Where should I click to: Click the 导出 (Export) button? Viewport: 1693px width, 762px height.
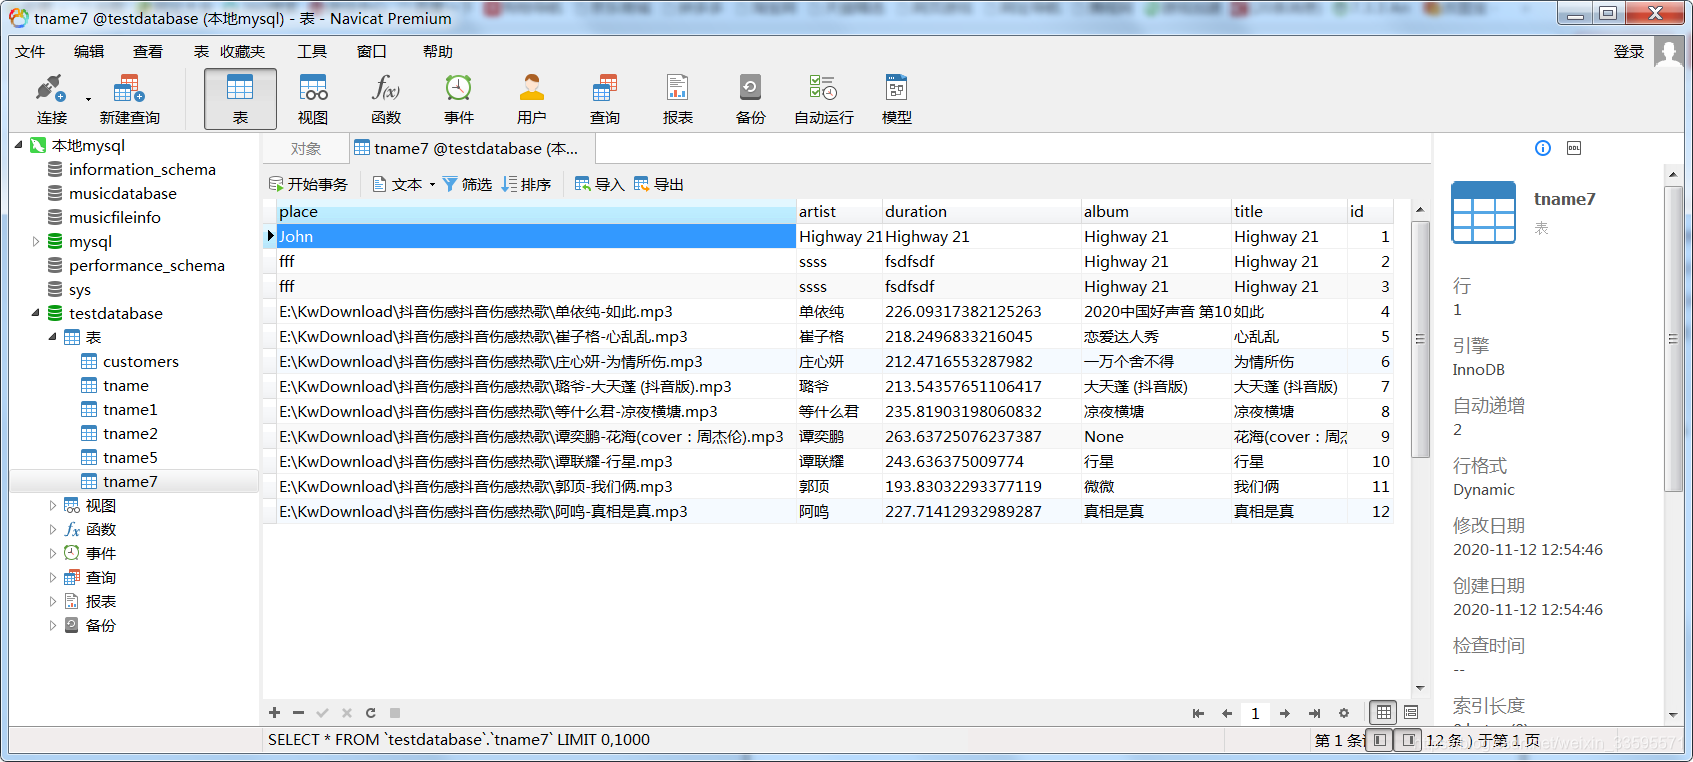tap(658, 184)
